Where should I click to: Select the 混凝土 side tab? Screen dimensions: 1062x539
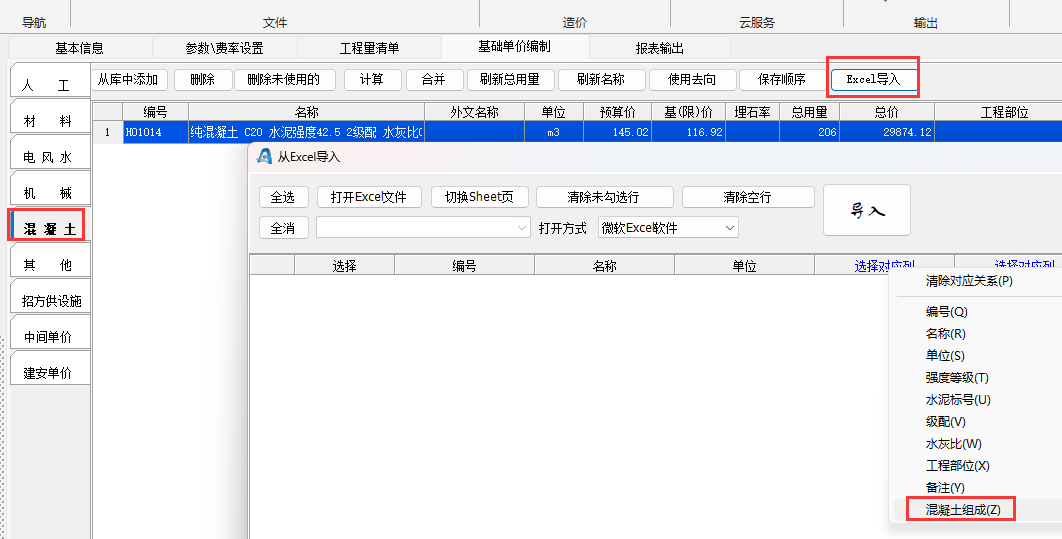[x=49, y=229]
